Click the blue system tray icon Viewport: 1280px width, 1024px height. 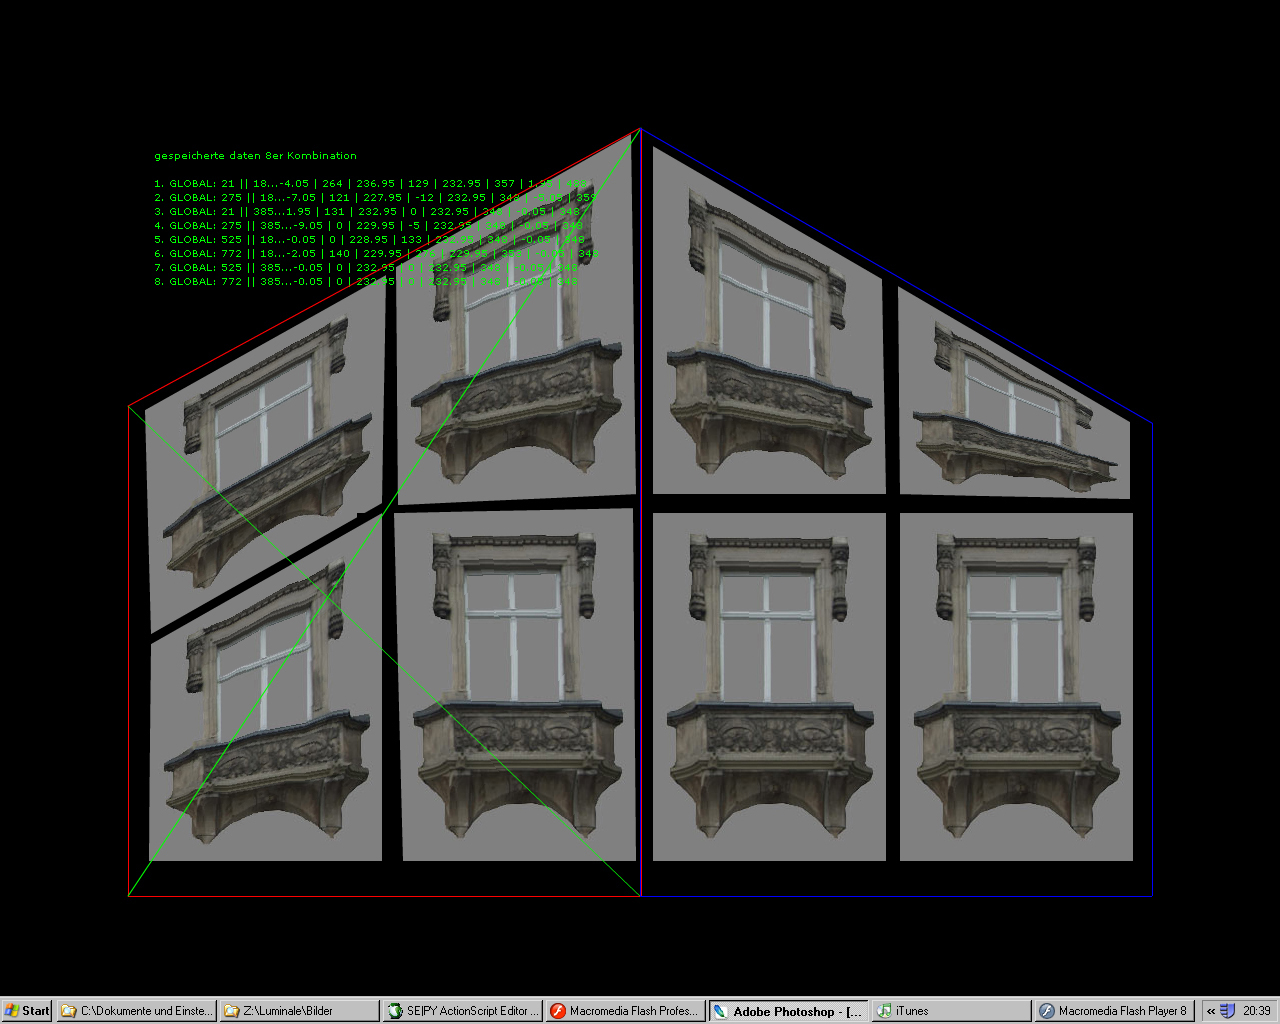(x=1228, y=1011)
